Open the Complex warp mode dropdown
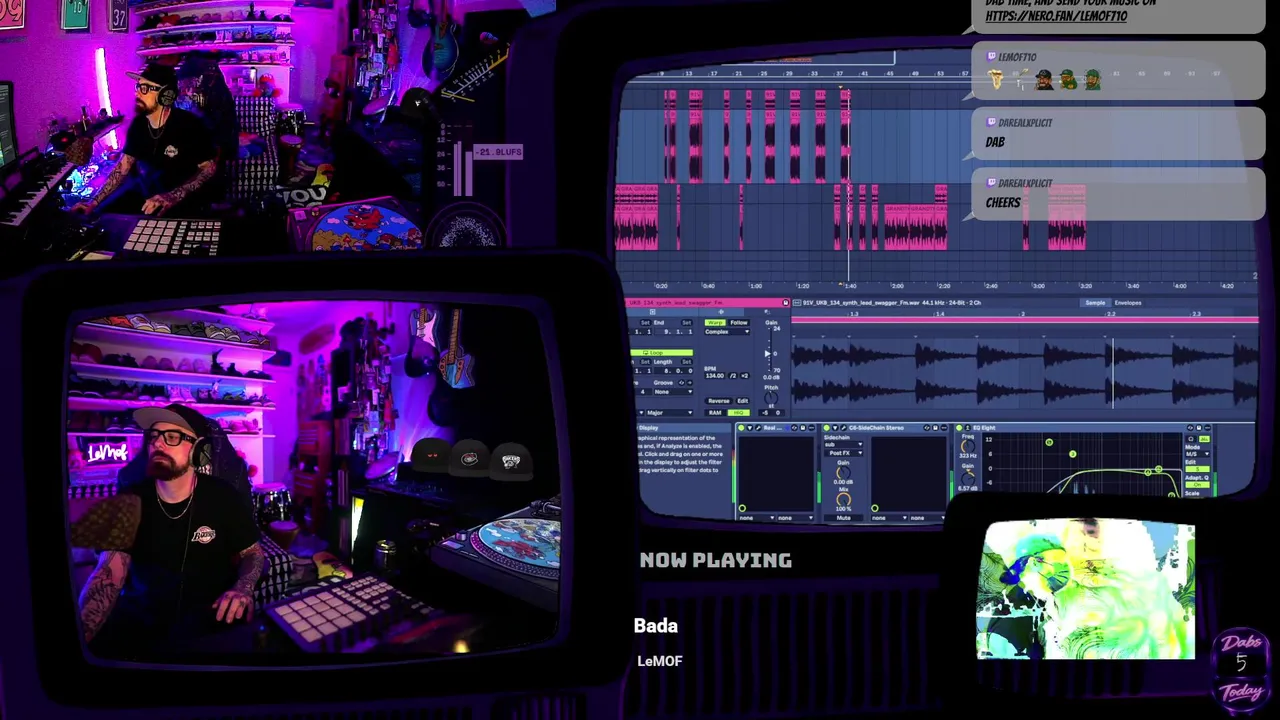This screenshot has height=720, width=1280. [727, 332]
